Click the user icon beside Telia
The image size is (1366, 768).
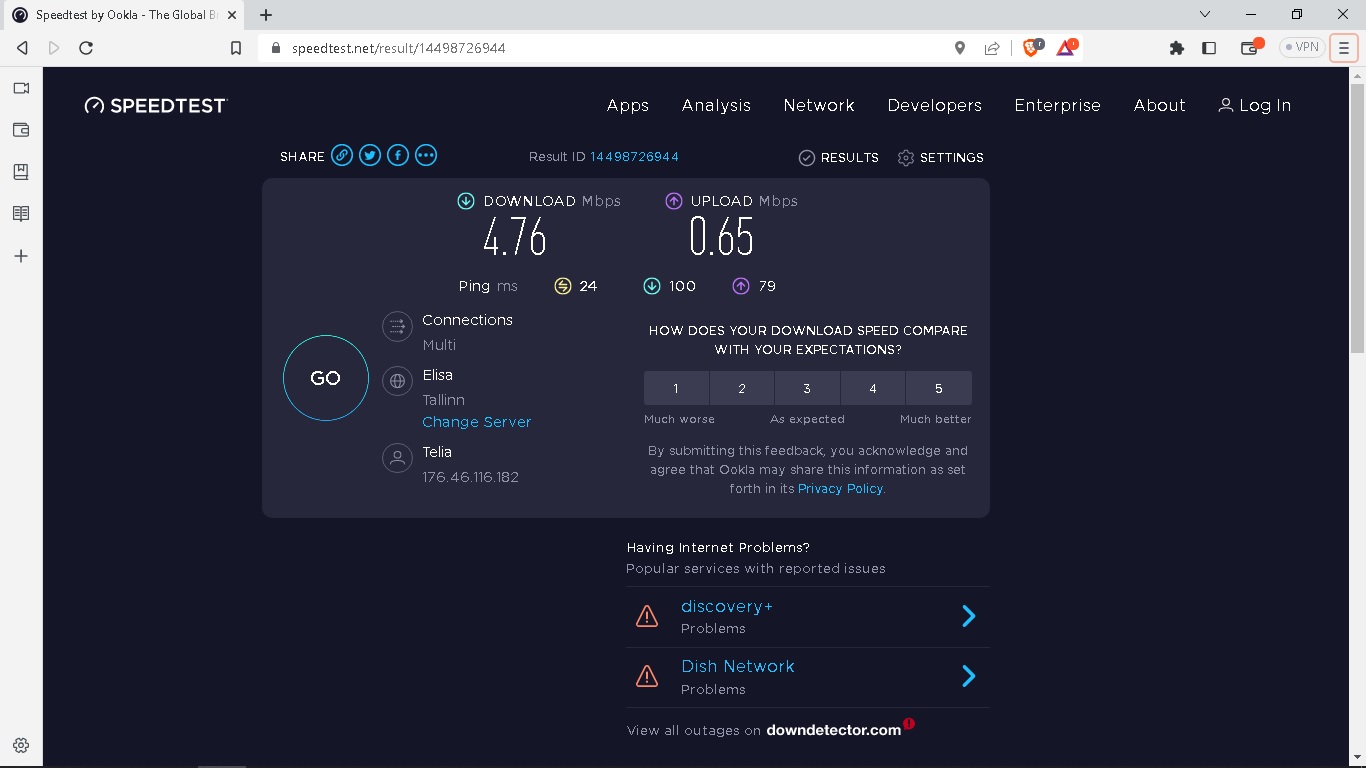point(397,458)
